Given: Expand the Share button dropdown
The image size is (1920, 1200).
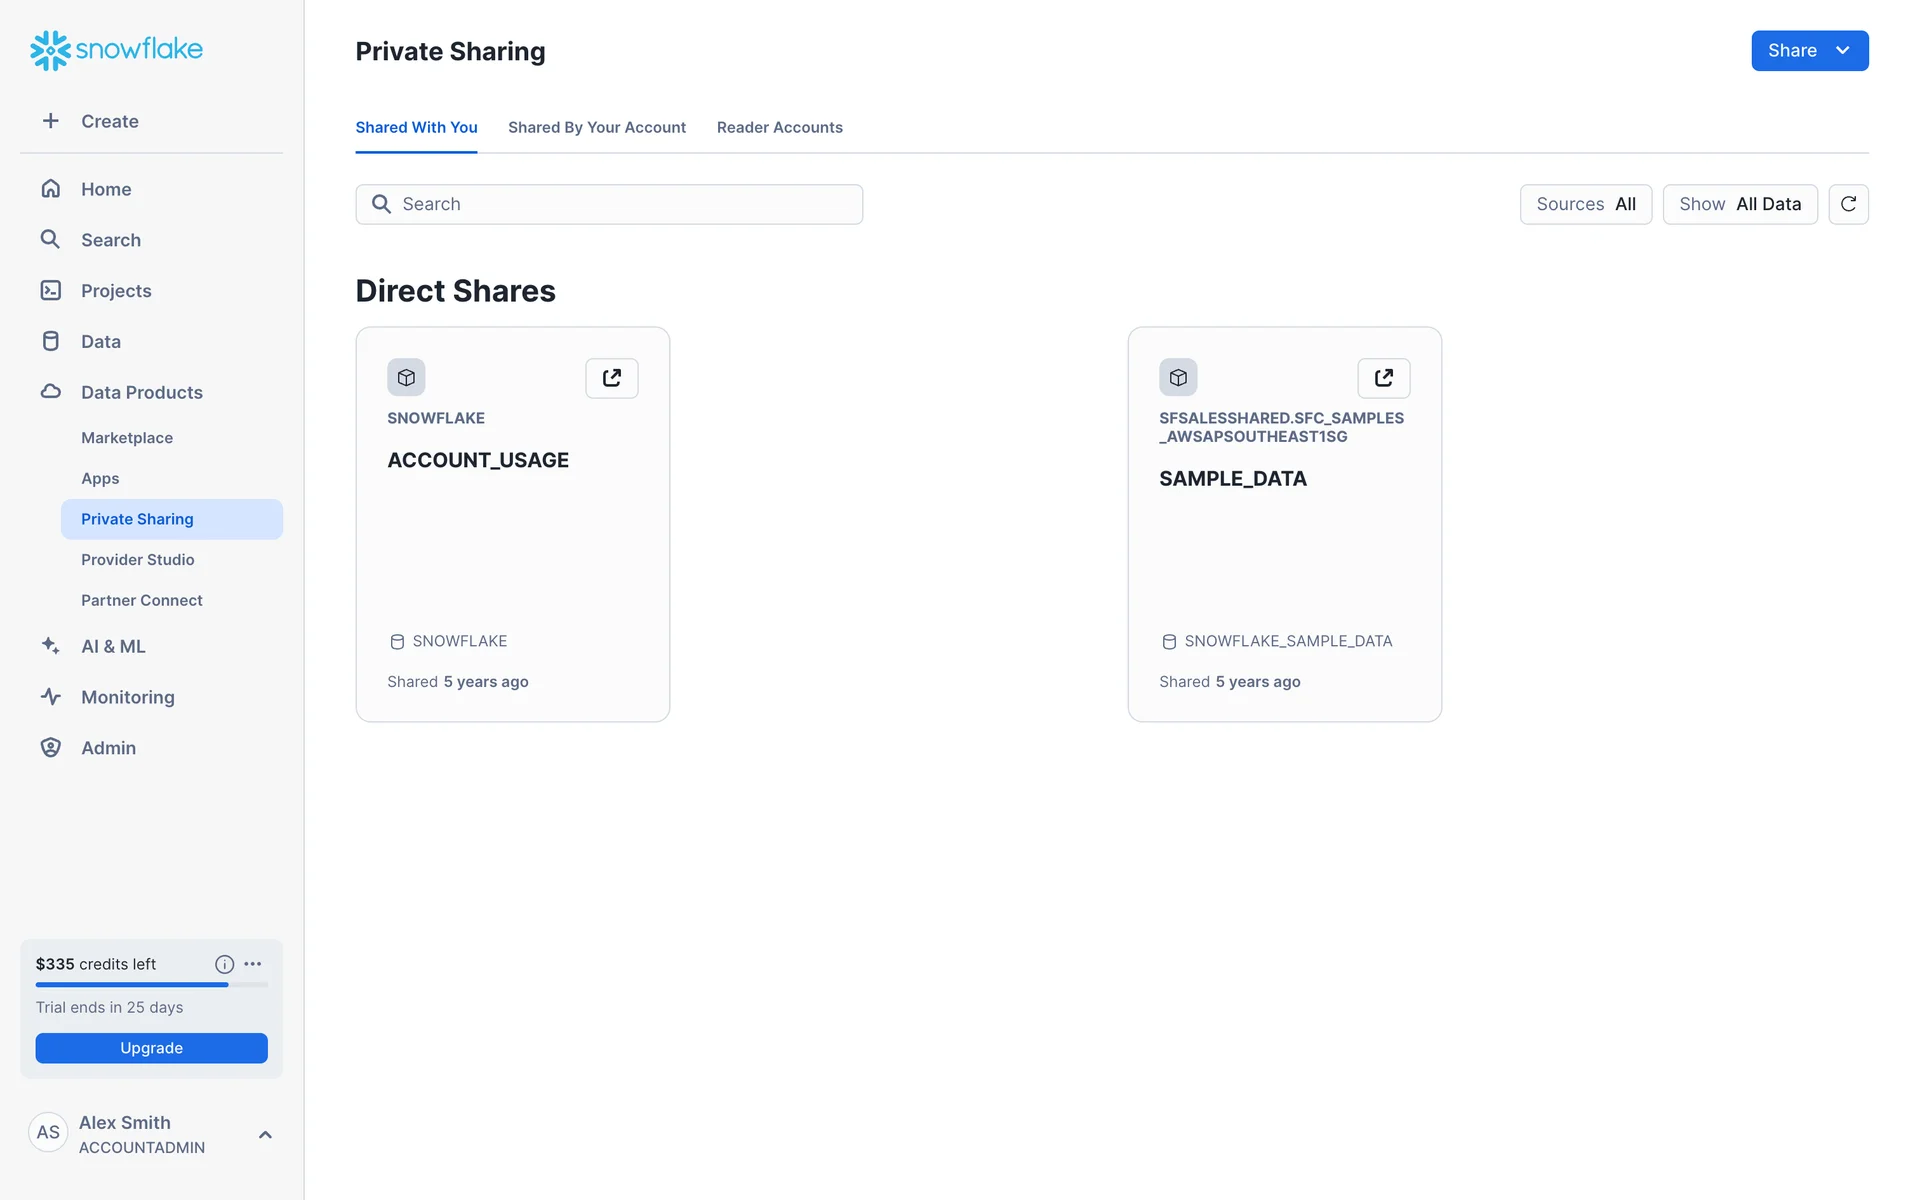Looking at the screenshot, I should pos(1842,51).
